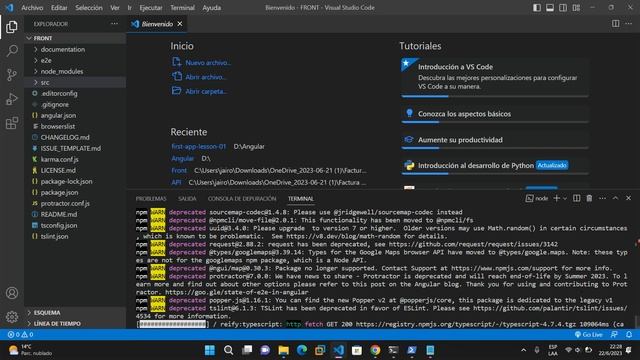Open recent Front project
The image size is (640, 360).
[x=179, y=170]
